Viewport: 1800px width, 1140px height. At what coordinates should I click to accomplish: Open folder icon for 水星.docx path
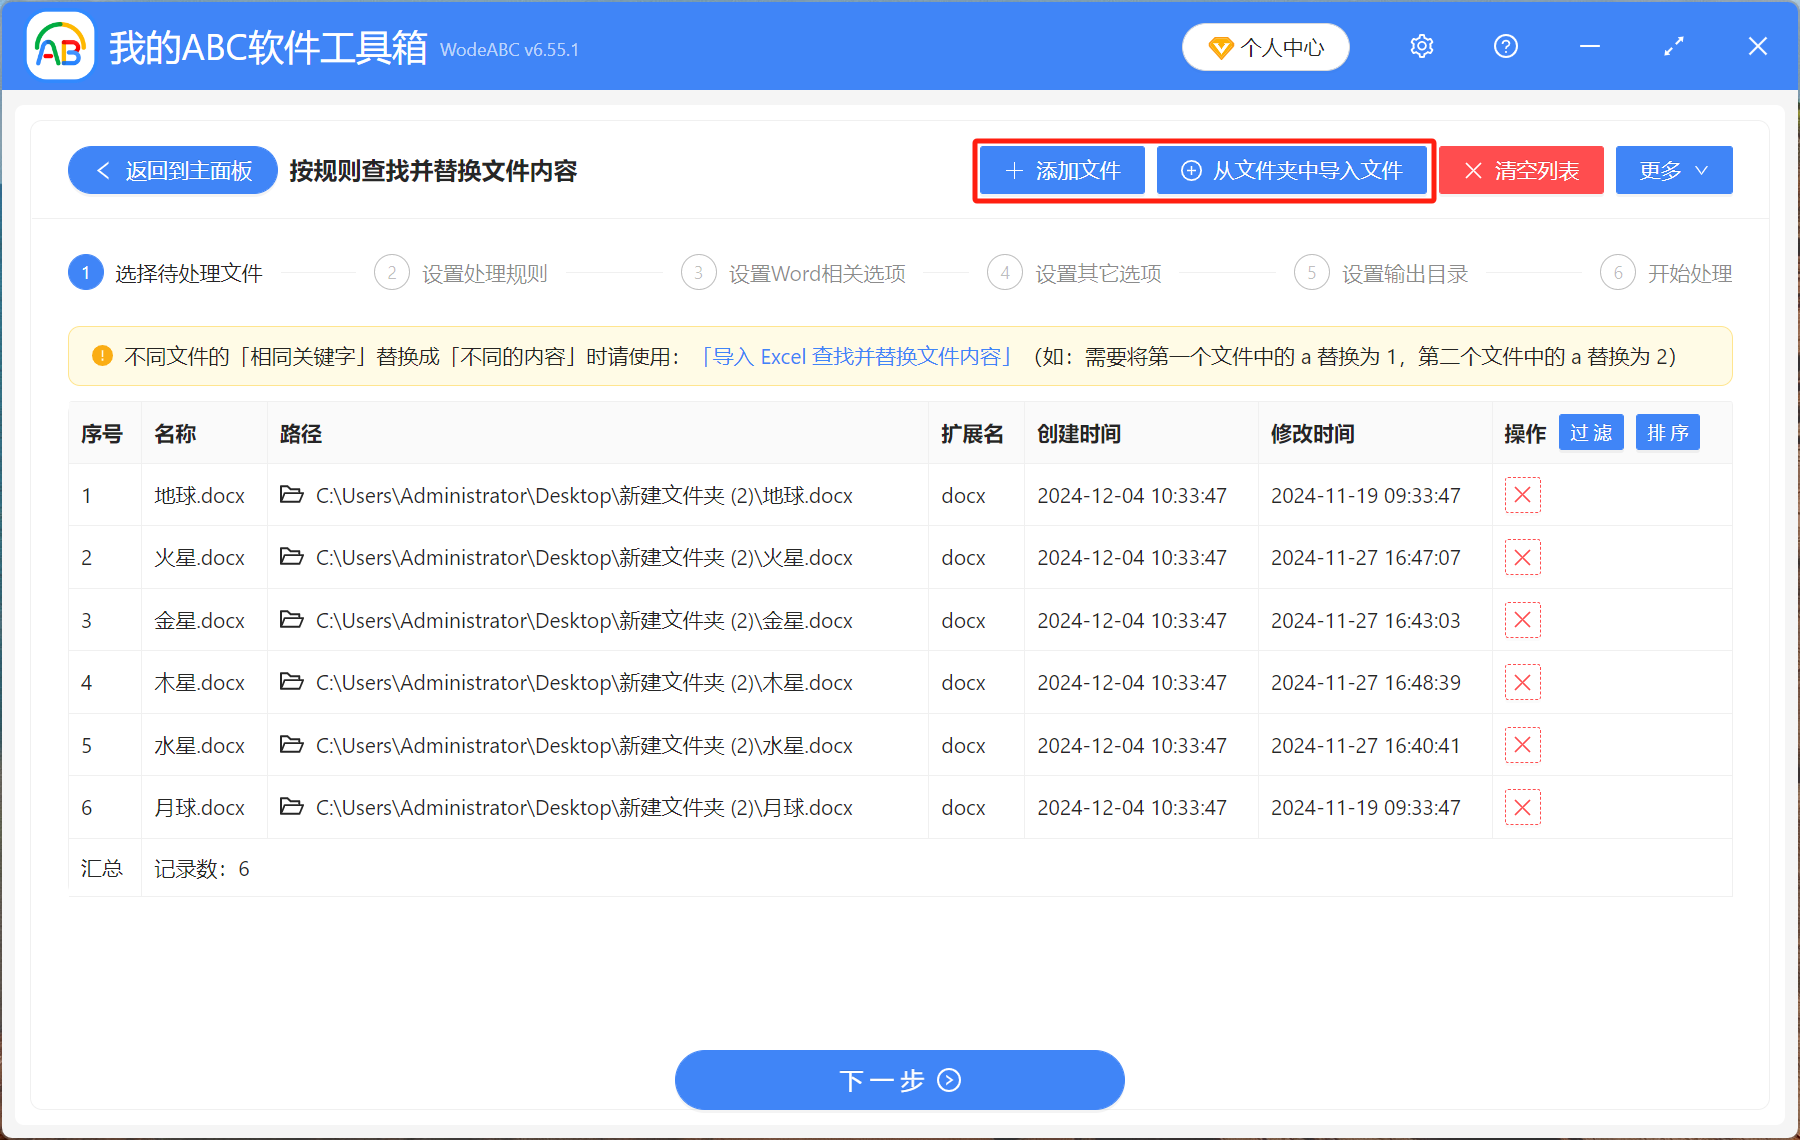[291, 745]
